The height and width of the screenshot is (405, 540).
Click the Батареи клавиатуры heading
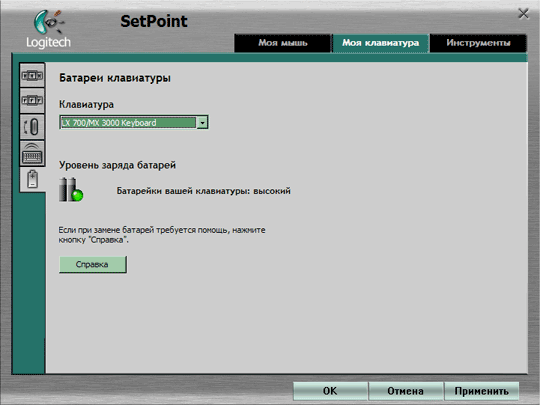(115, 78)
